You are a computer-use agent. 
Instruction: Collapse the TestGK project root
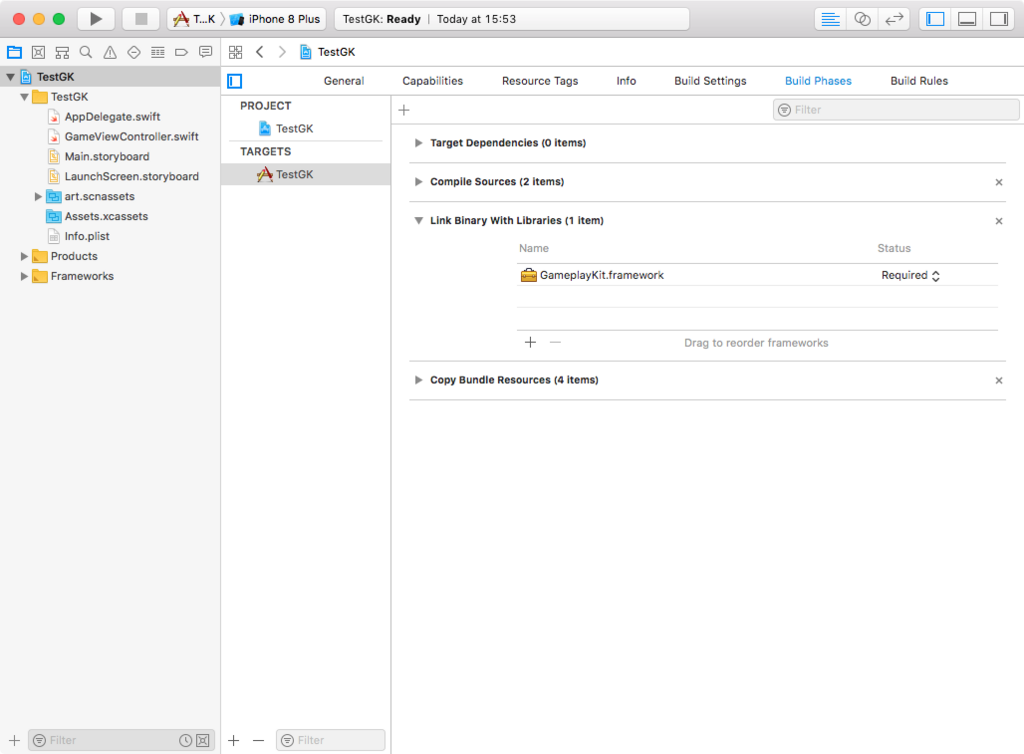(10, 77)
